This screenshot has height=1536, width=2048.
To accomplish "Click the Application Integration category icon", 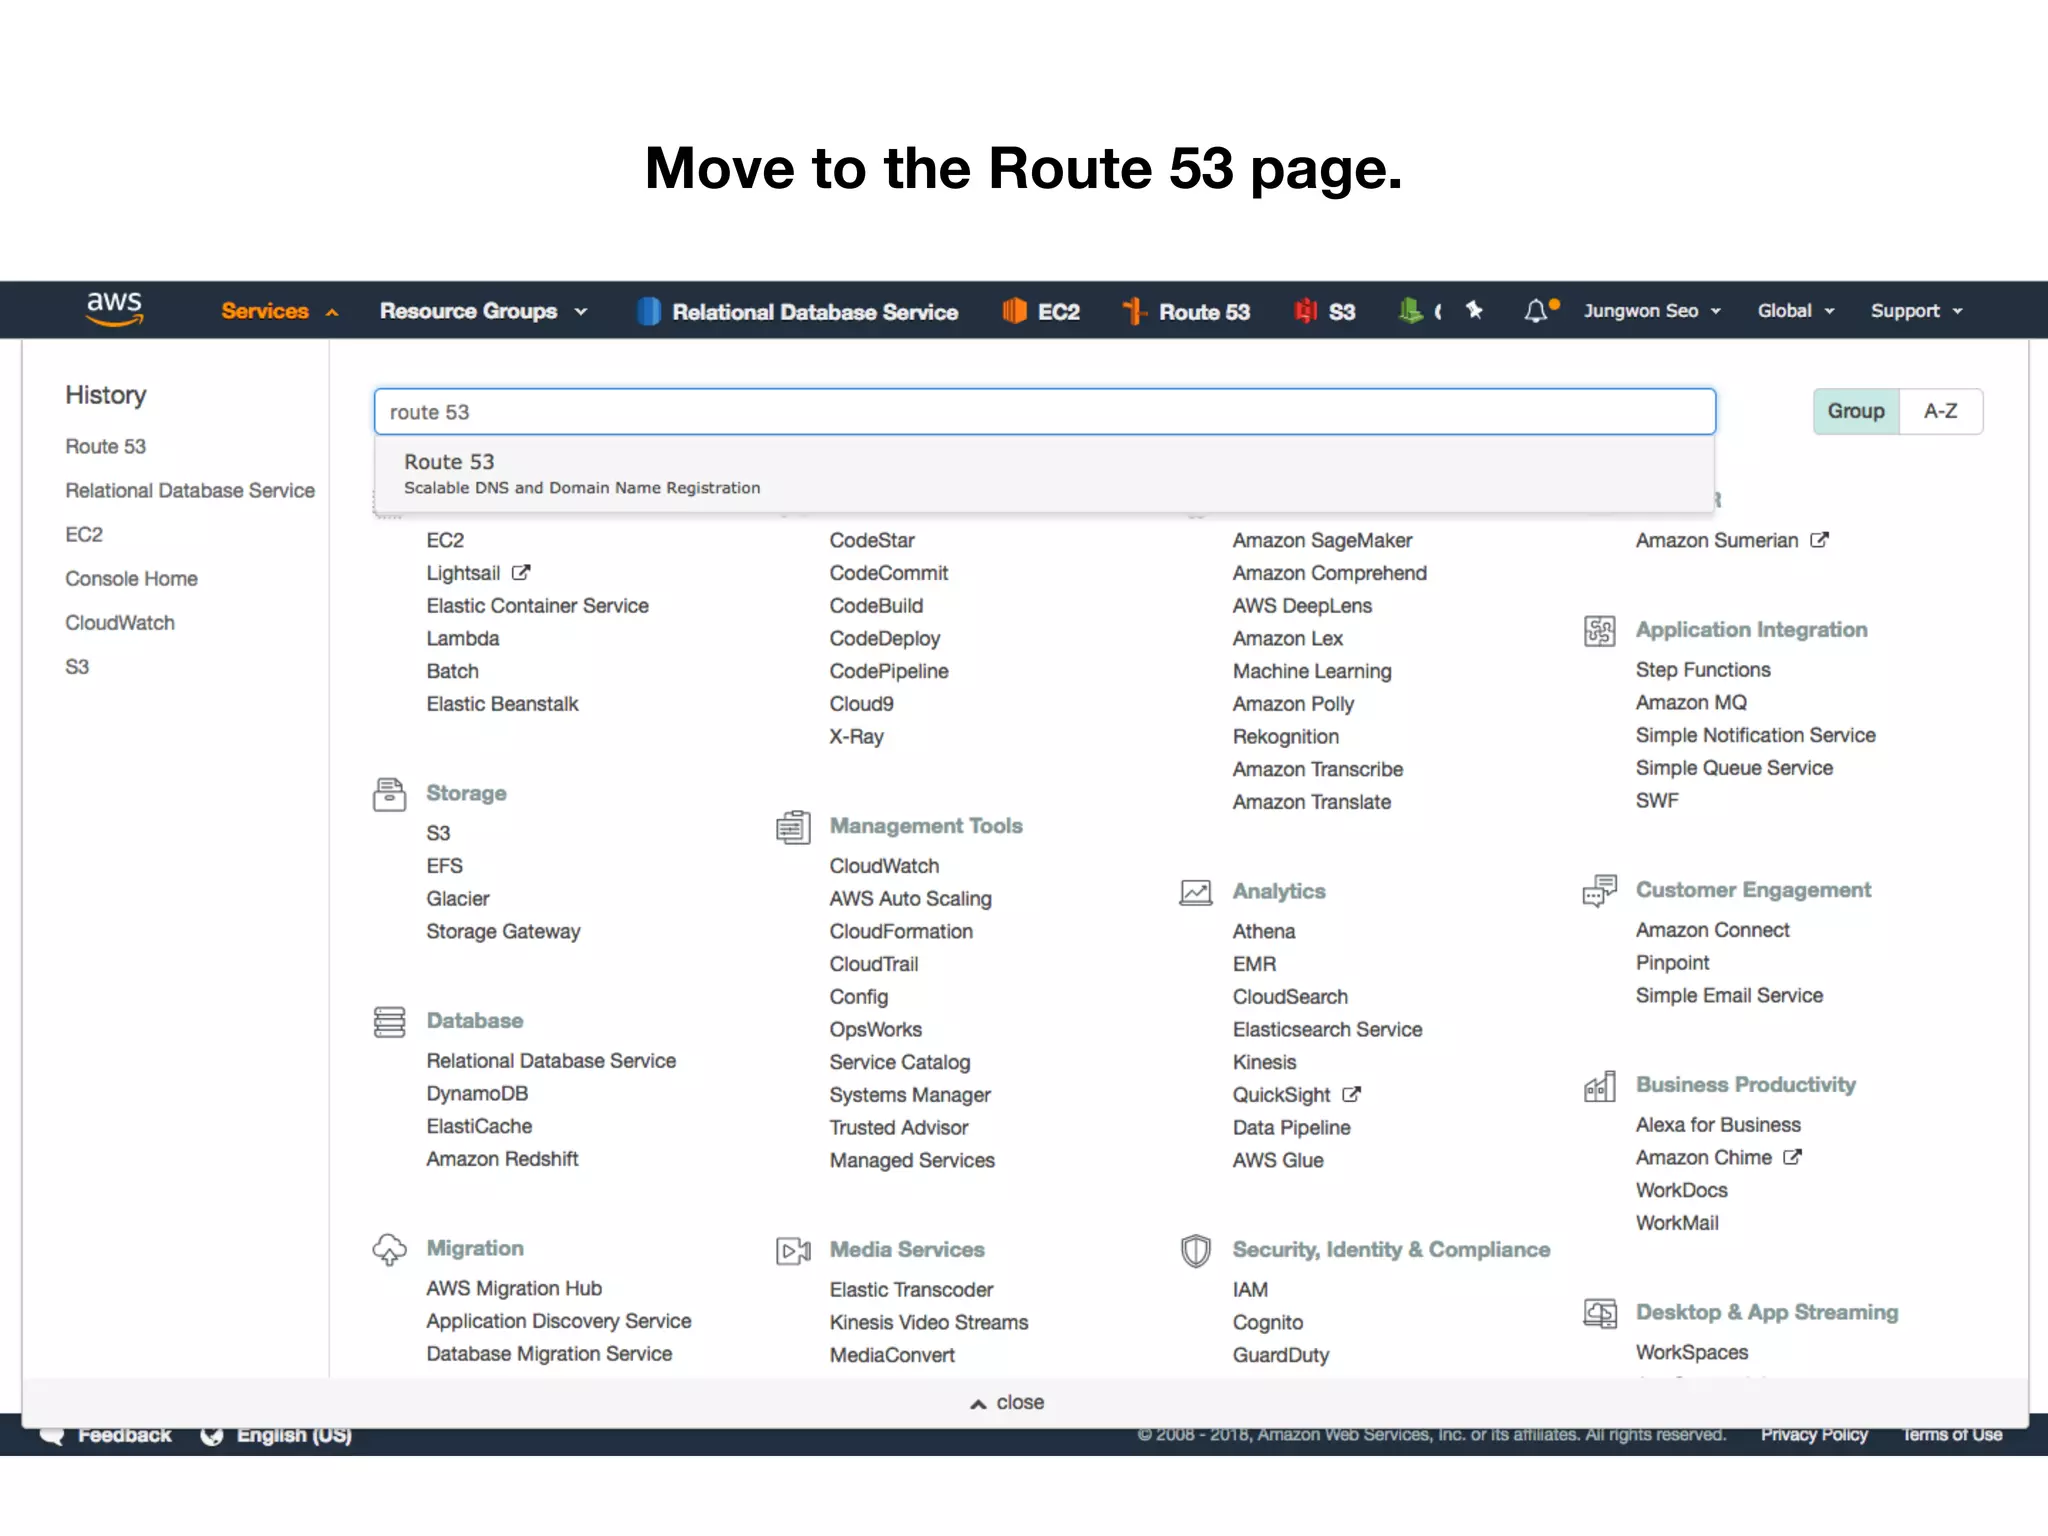I will click(x=1599, y=631).
